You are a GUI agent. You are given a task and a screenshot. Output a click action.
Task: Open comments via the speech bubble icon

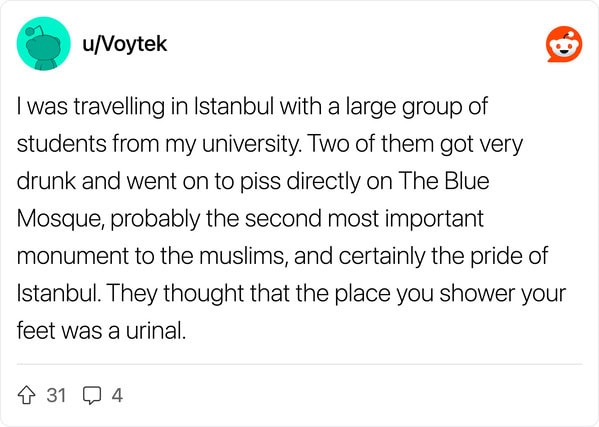point(92,395)
